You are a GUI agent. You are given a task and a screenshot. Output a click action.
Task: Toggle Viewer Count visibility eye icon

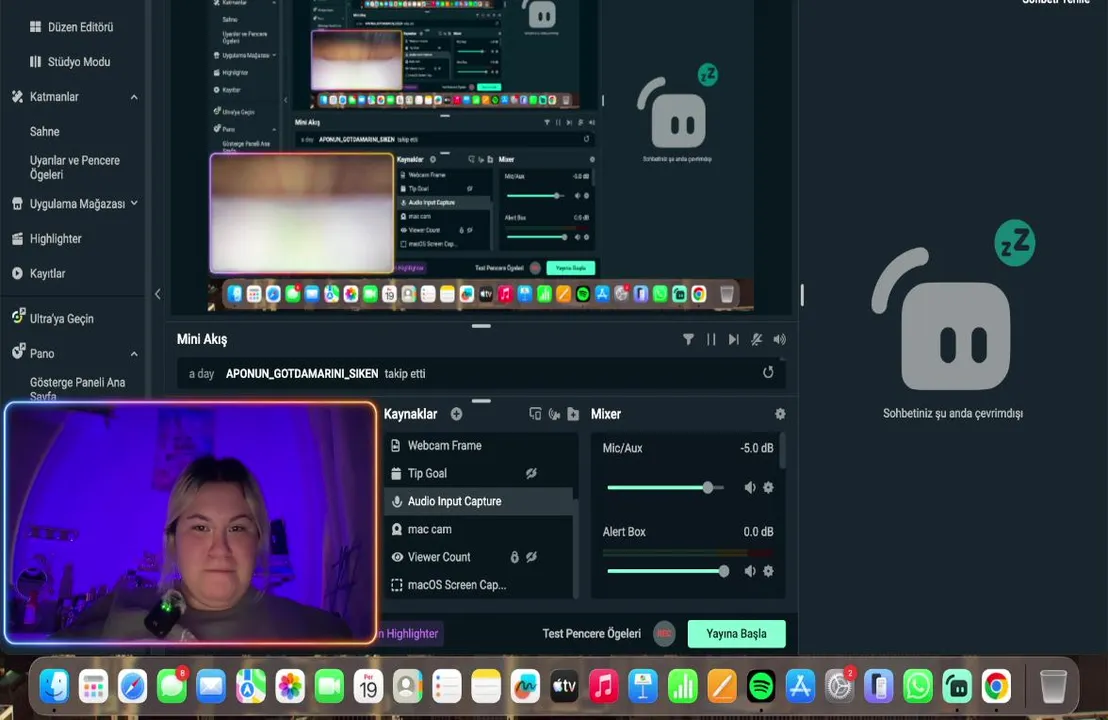click(x=531, y=557)
